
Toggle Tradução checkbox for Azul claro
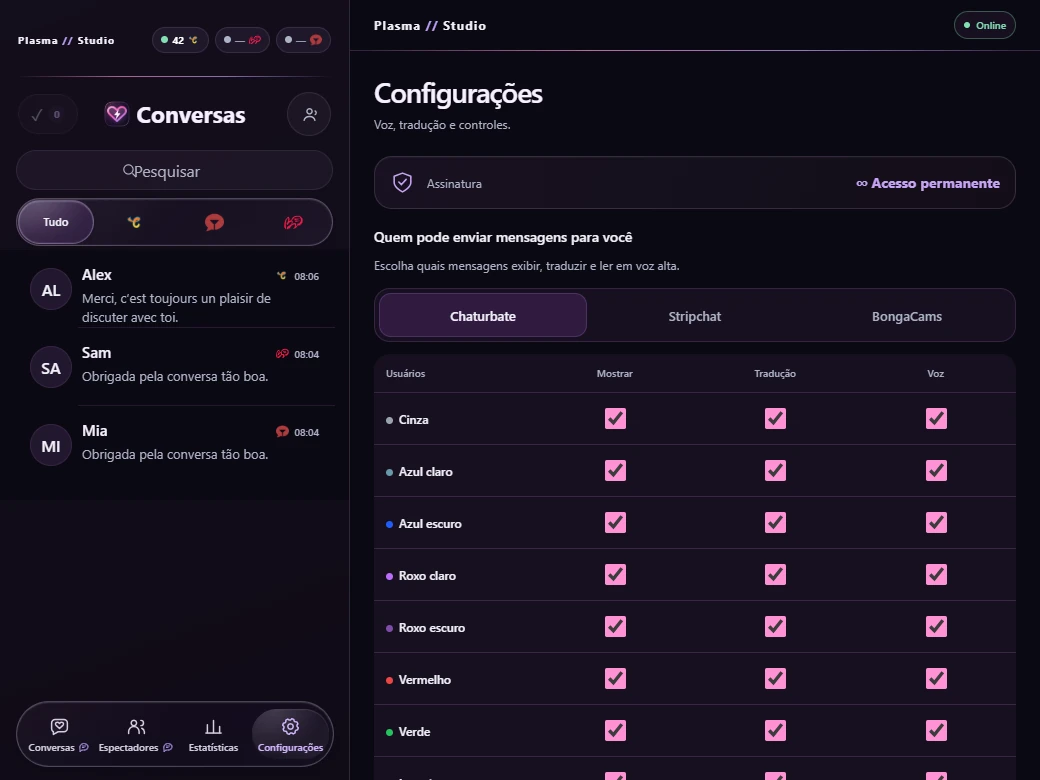[x=775, y=470]
